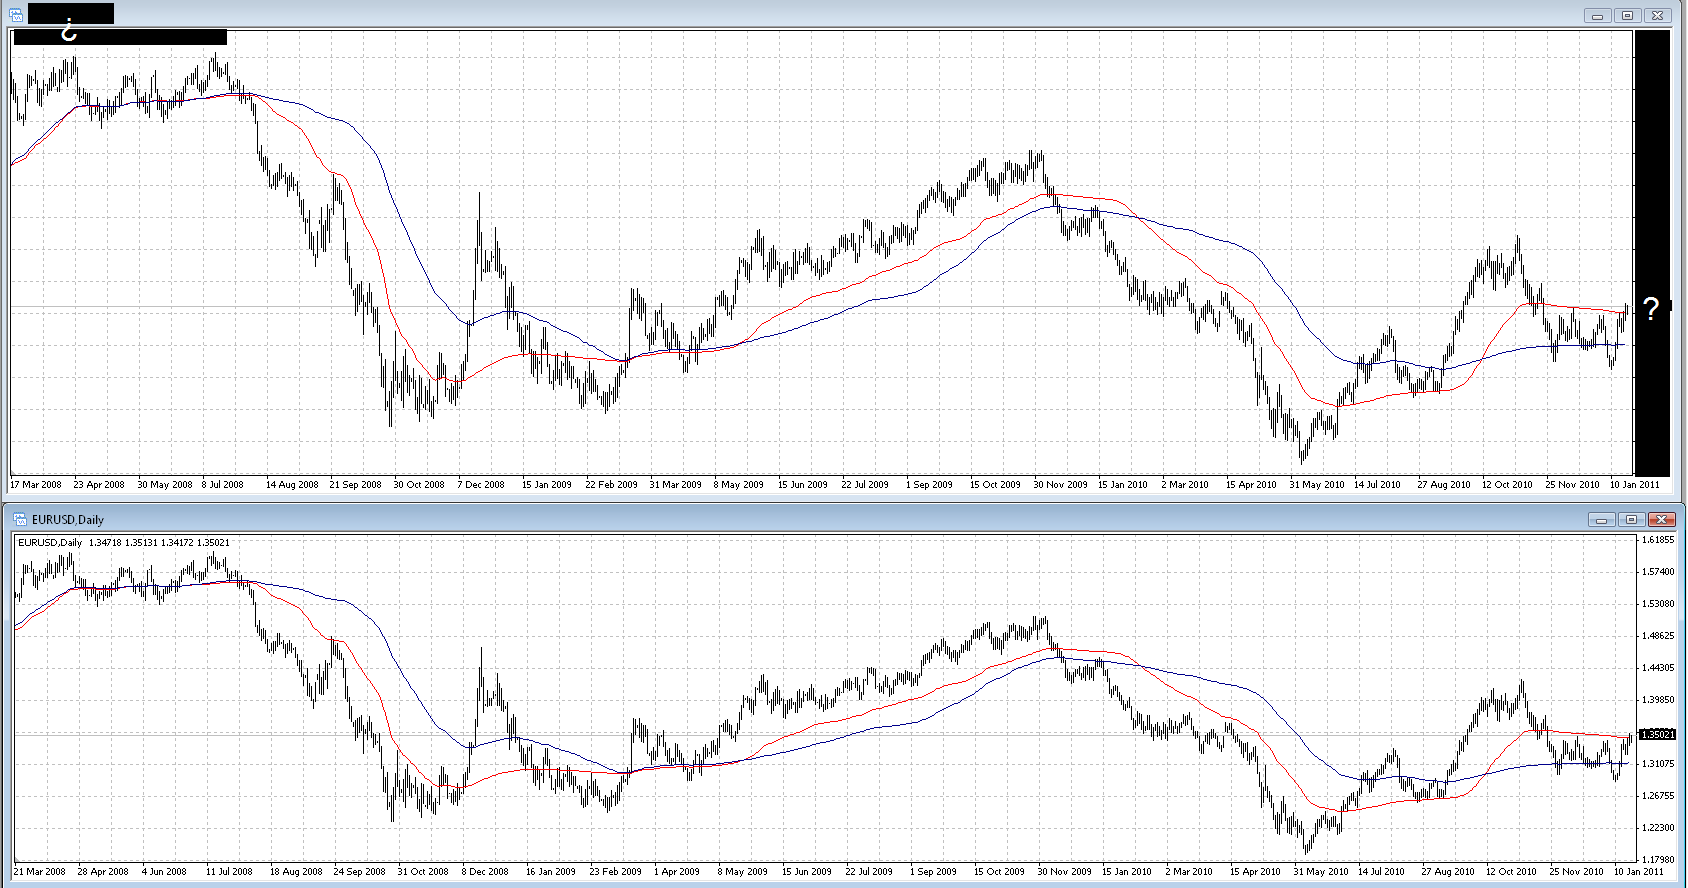Minimize the EURUSD,Daily chart window

(x=1601, y=519)
